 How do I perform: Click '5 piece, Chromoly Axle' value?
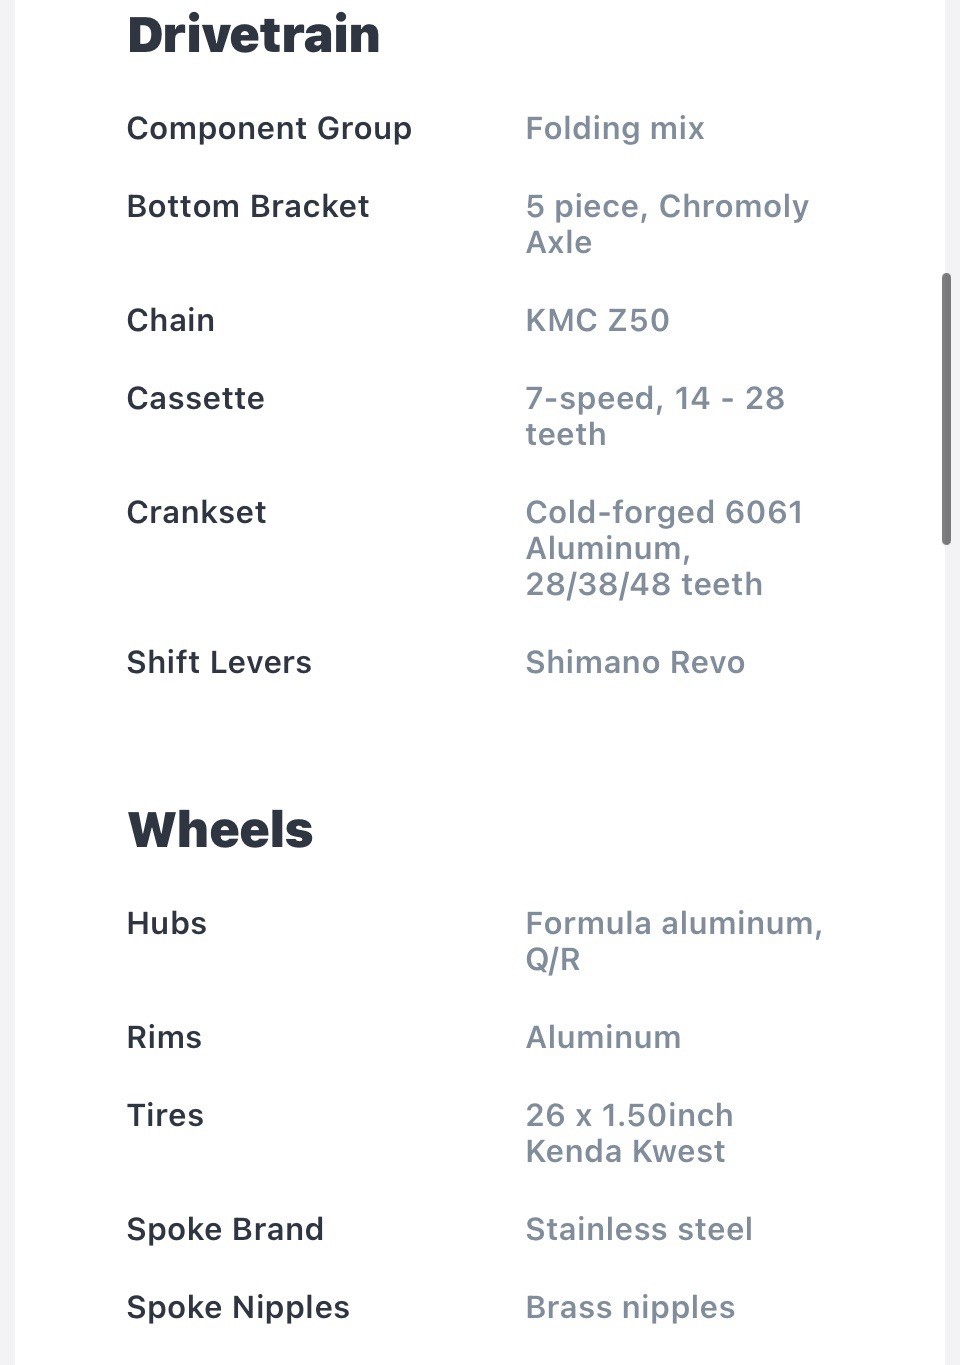tap(667, 224)
